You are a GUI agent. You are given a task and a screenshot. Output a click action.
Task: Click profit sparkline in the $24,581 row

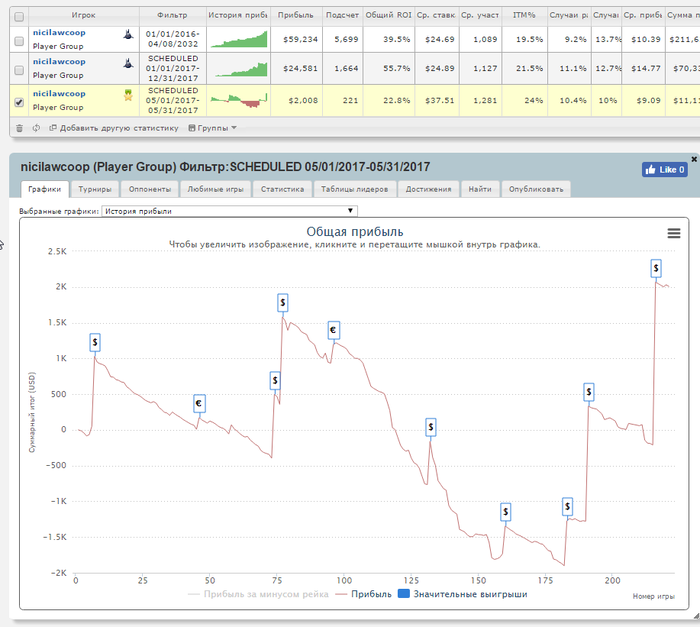click(x=239, y=69)
